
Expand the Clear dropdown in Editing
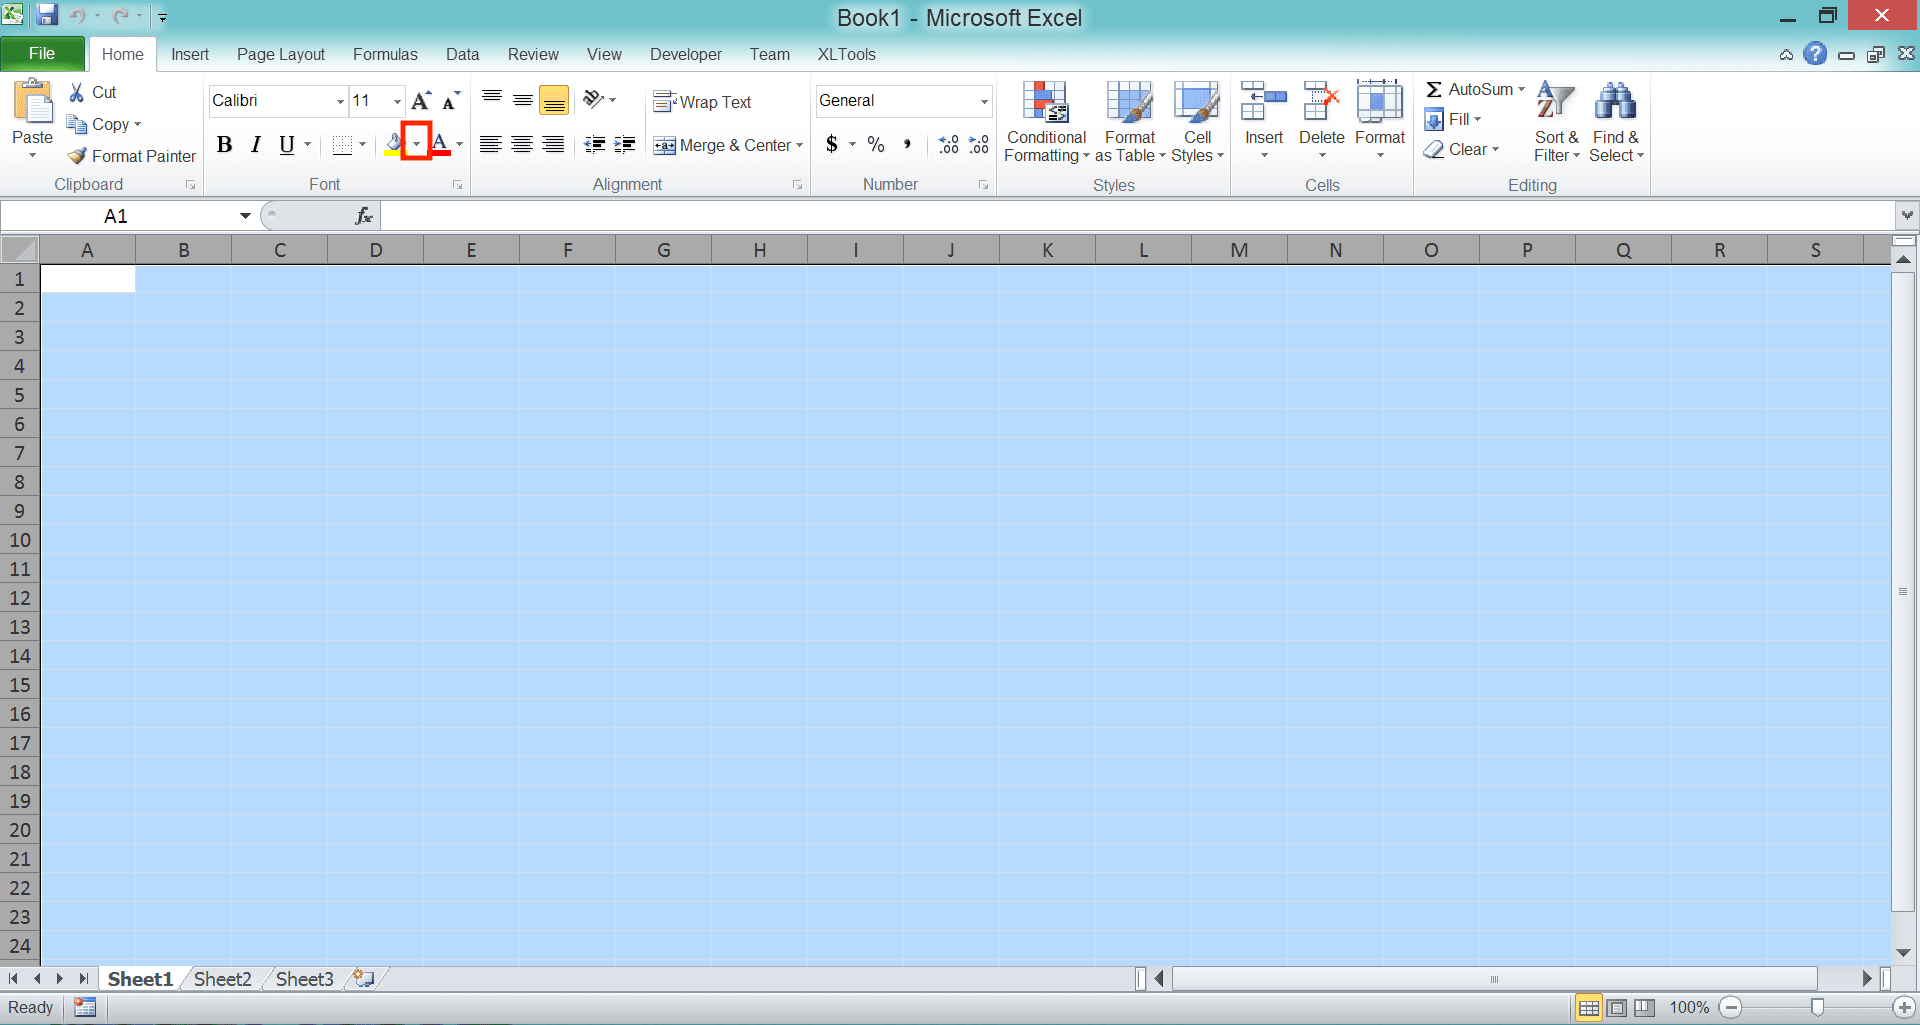(x=1496, y=150)
